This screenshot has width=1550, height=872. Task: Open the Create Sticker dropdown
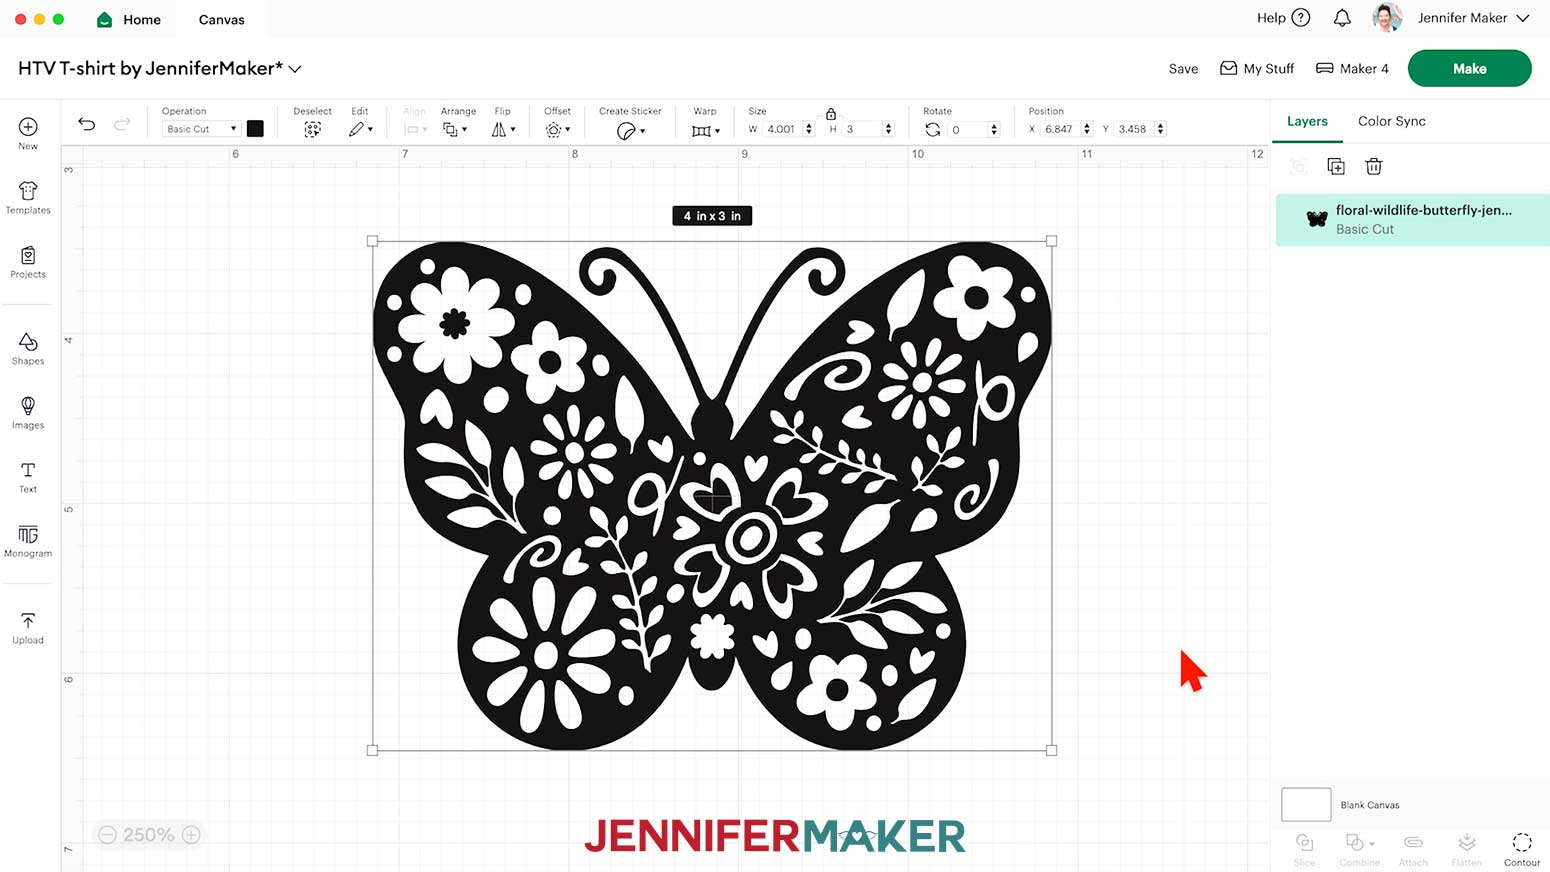point(630,131)
